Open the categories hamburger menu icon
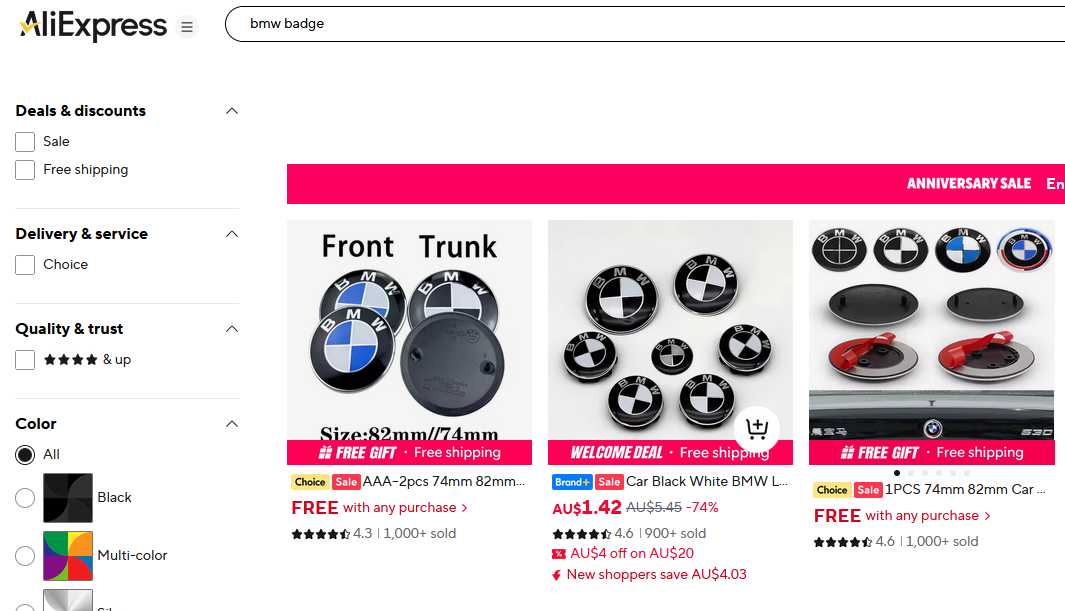 click(x=187, y=27)
